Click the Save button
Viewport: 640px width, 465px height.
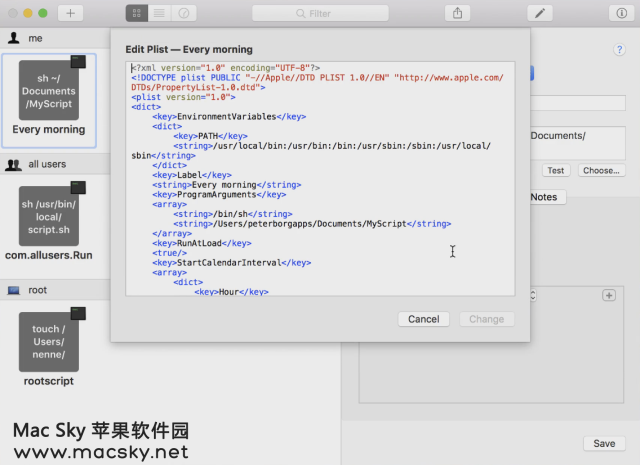[604, 443]
